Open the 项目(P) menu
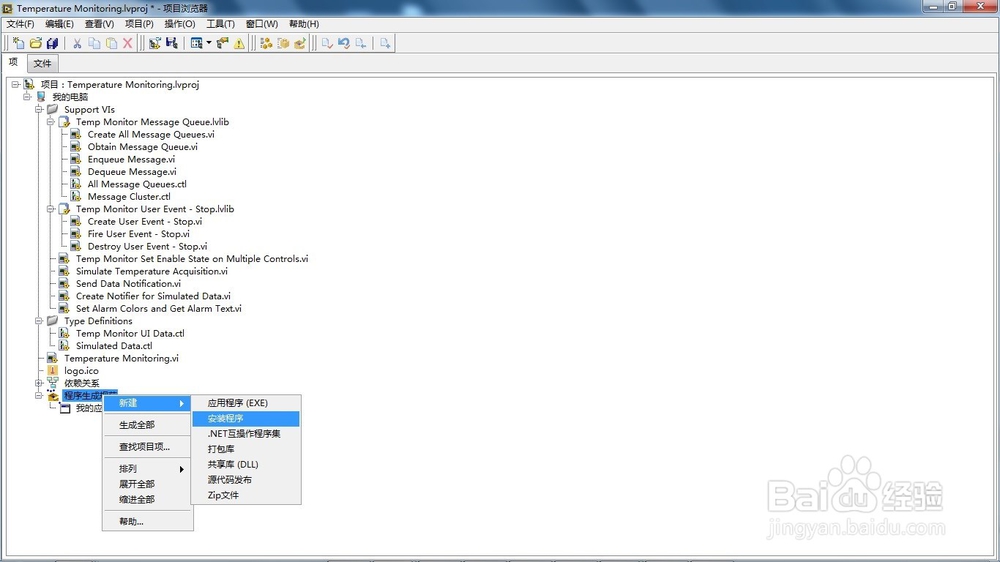 (x=139, y=24)
